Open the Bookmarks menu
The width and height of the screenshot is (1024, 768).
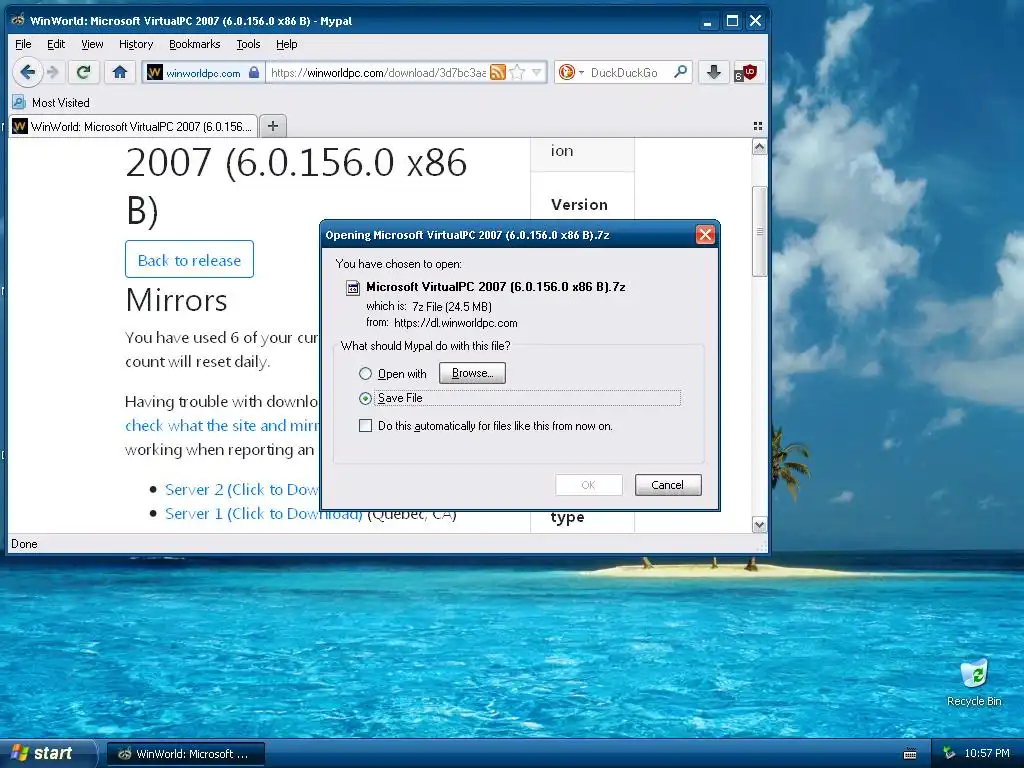(x=195, y=44)
